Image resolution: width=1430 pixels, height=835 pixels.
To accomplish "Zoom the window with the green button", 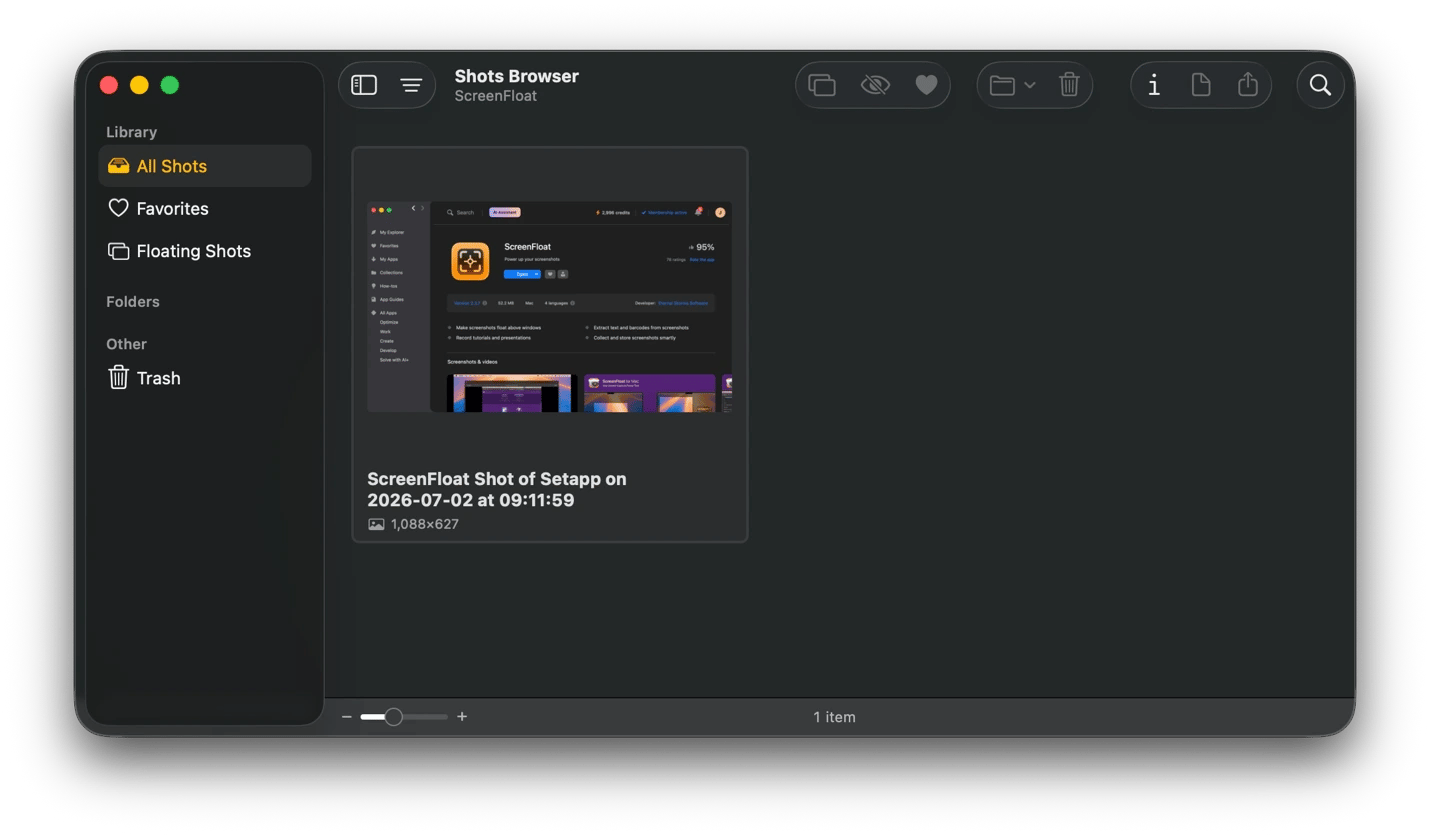I will (x=170, y=85).
